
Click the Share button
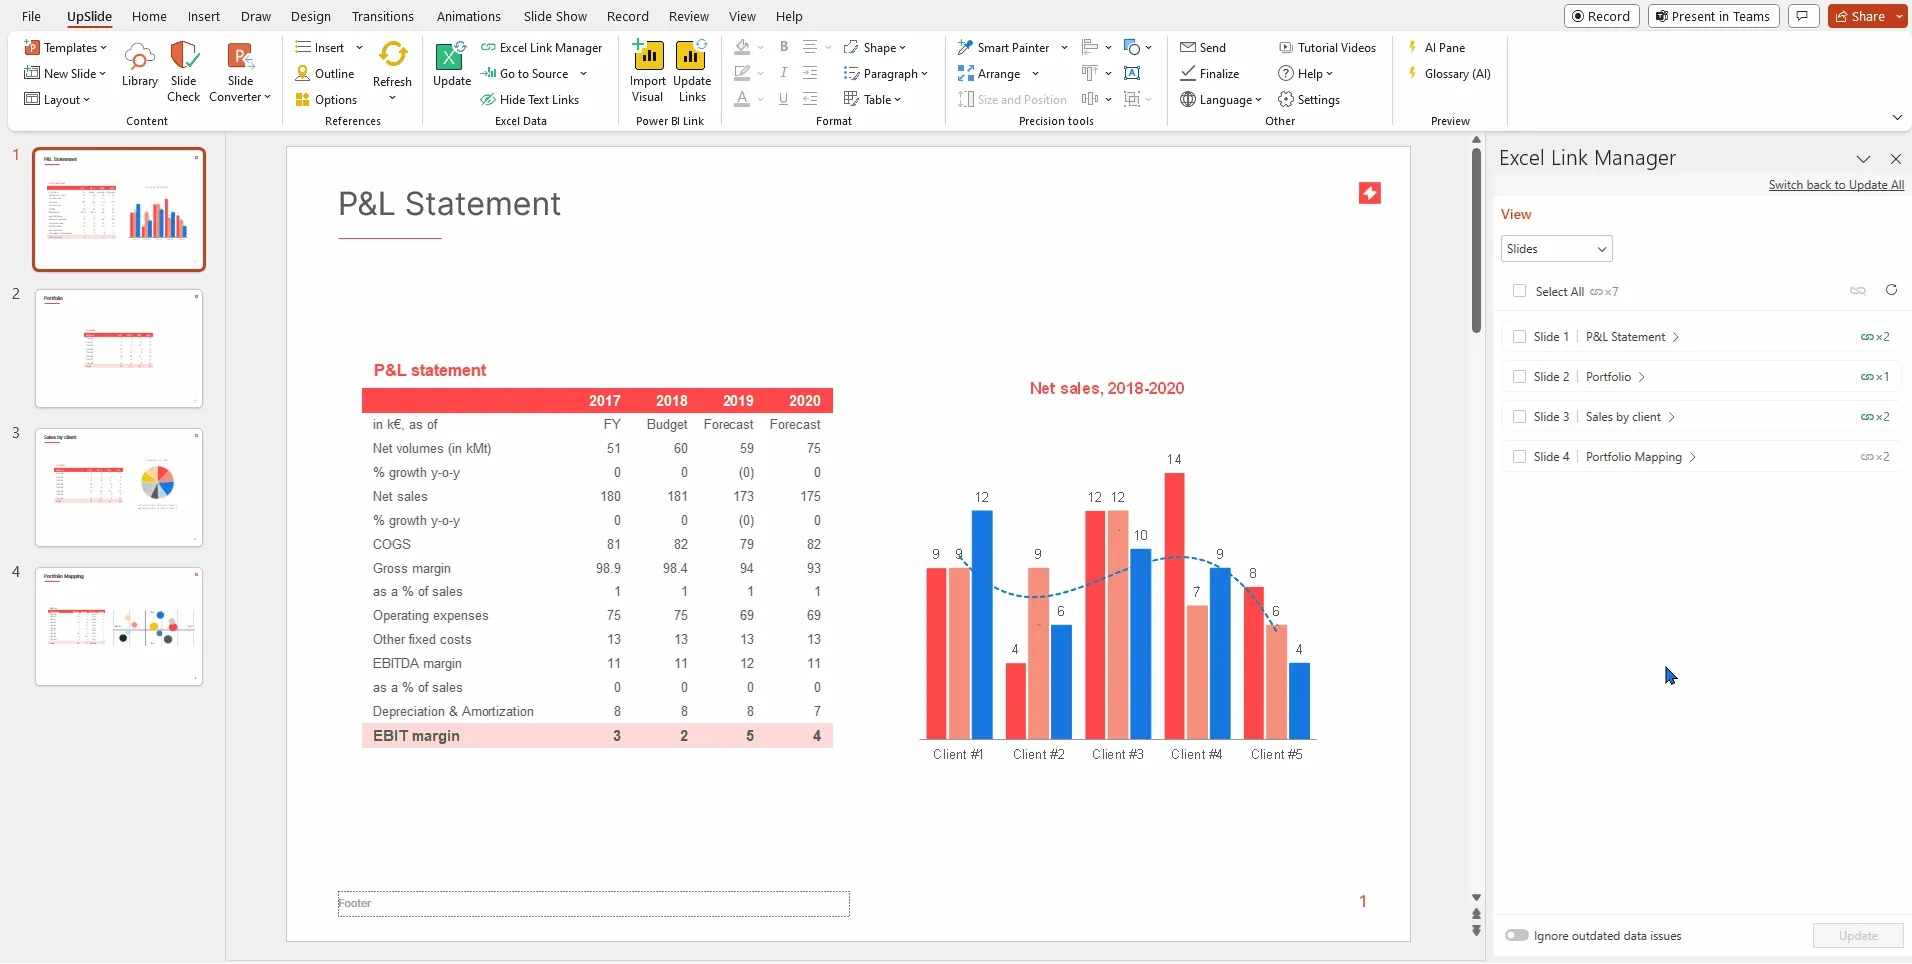1859,16
